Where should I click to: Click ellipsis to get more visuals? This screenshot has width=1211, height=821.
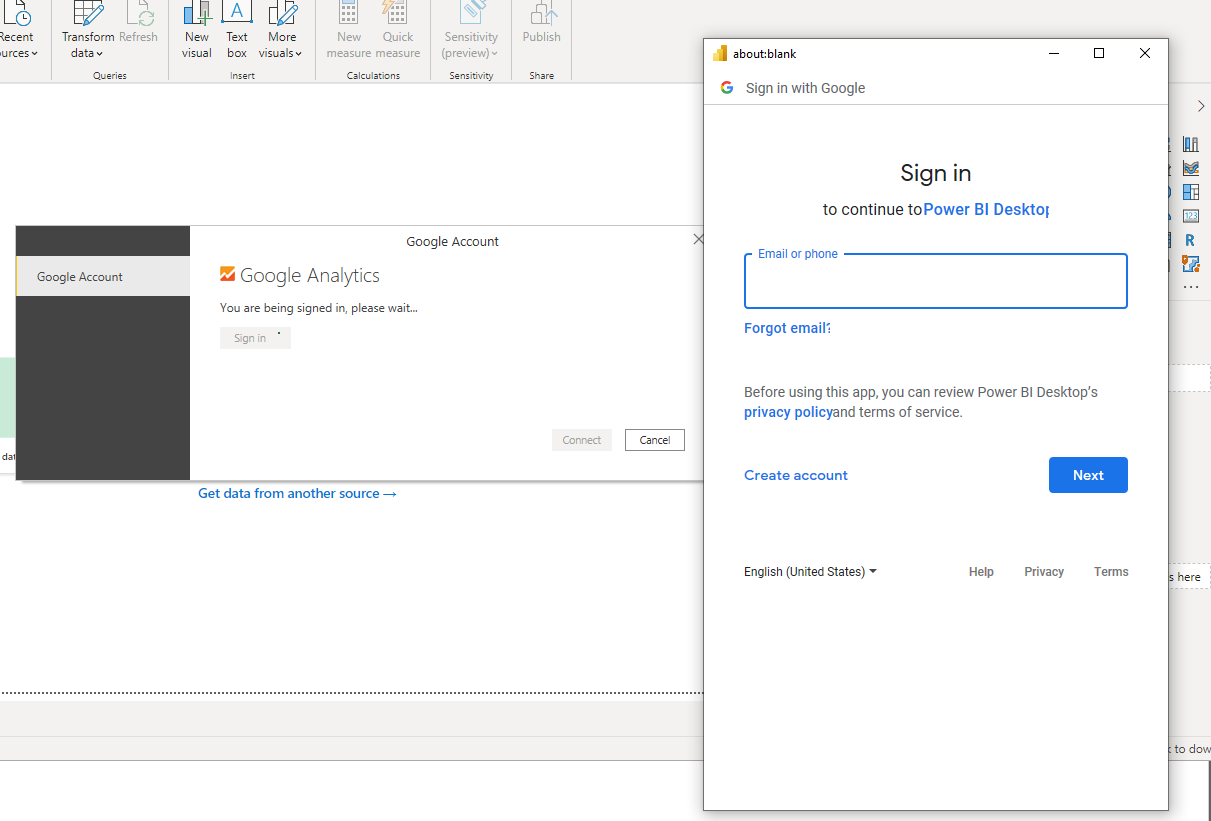1190,287
